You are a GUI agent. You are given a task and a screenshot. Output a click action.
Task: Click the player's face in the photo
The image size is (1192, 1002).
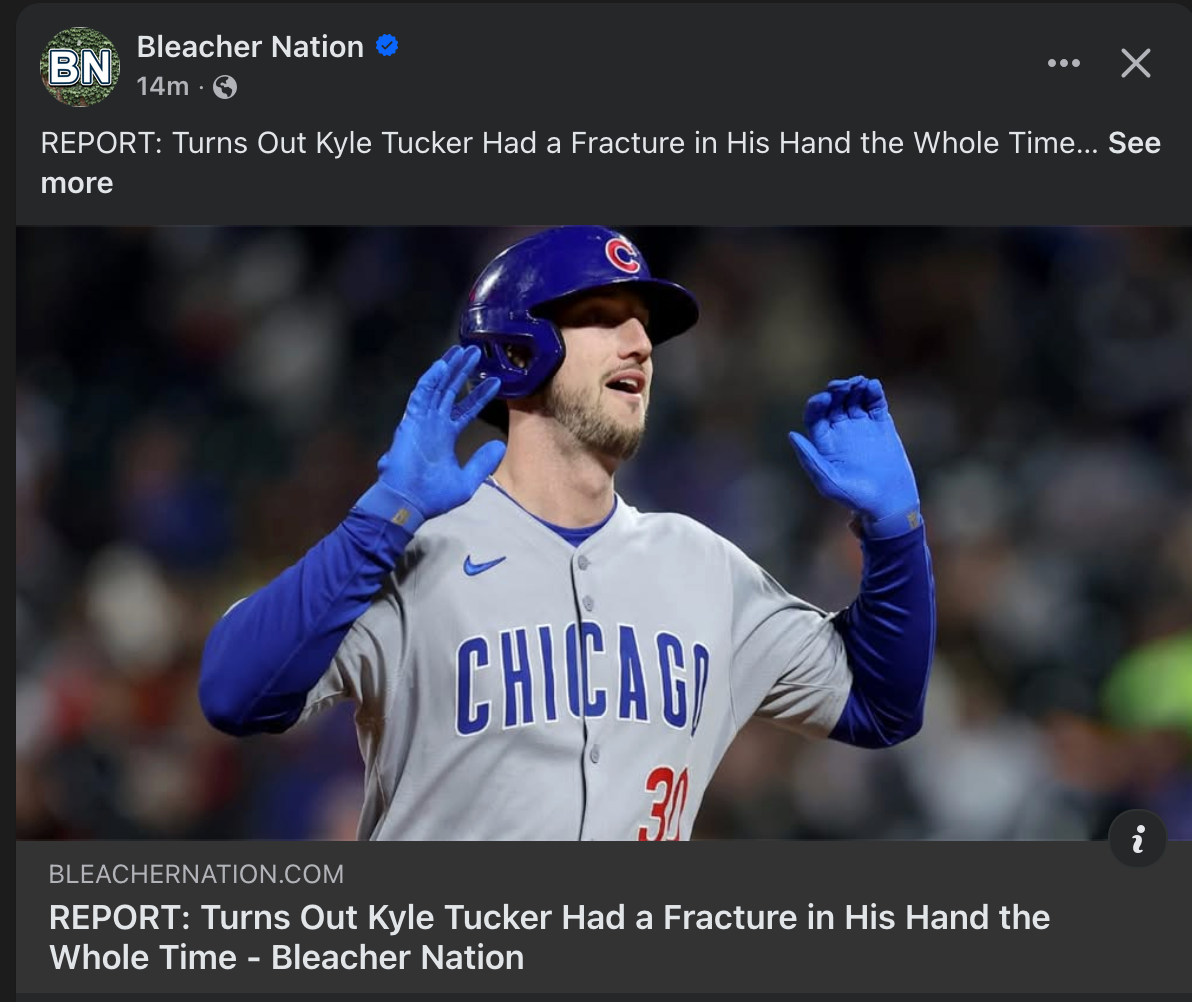click(x=600, y=380)
